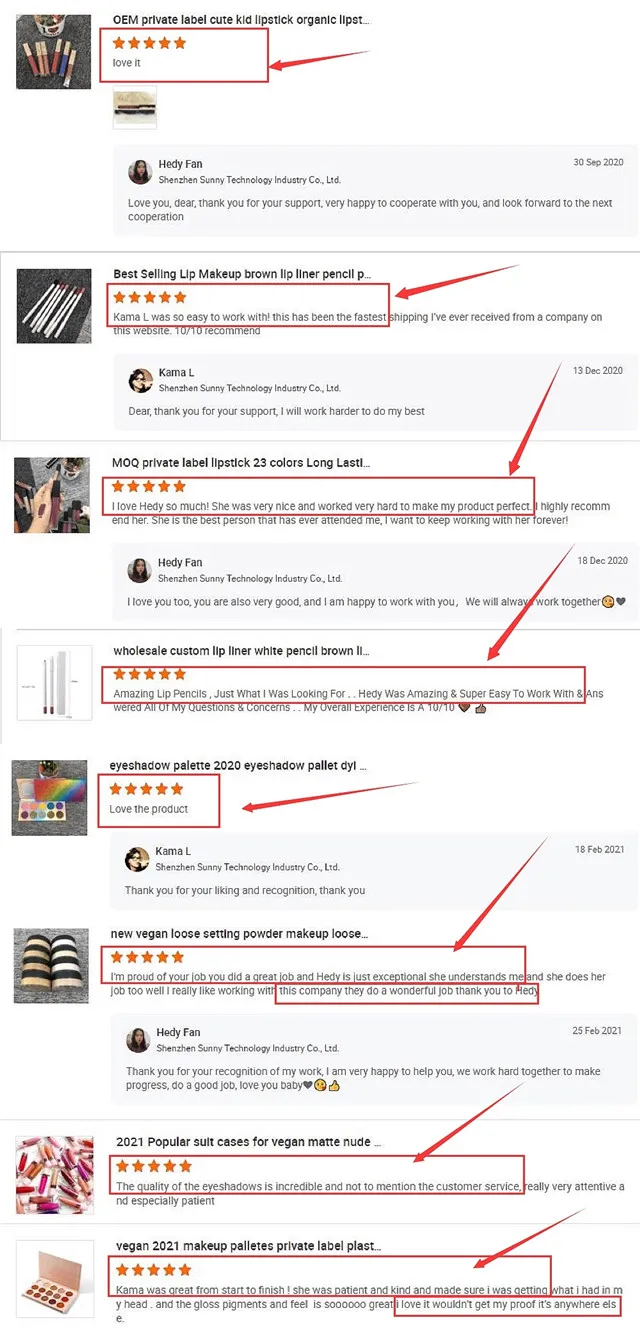Viewport: 640px width, 1339px height.
Task: Open the 'Best Selling Lip Makeup brown lip liner' title
Action: [x=242, y=273]
